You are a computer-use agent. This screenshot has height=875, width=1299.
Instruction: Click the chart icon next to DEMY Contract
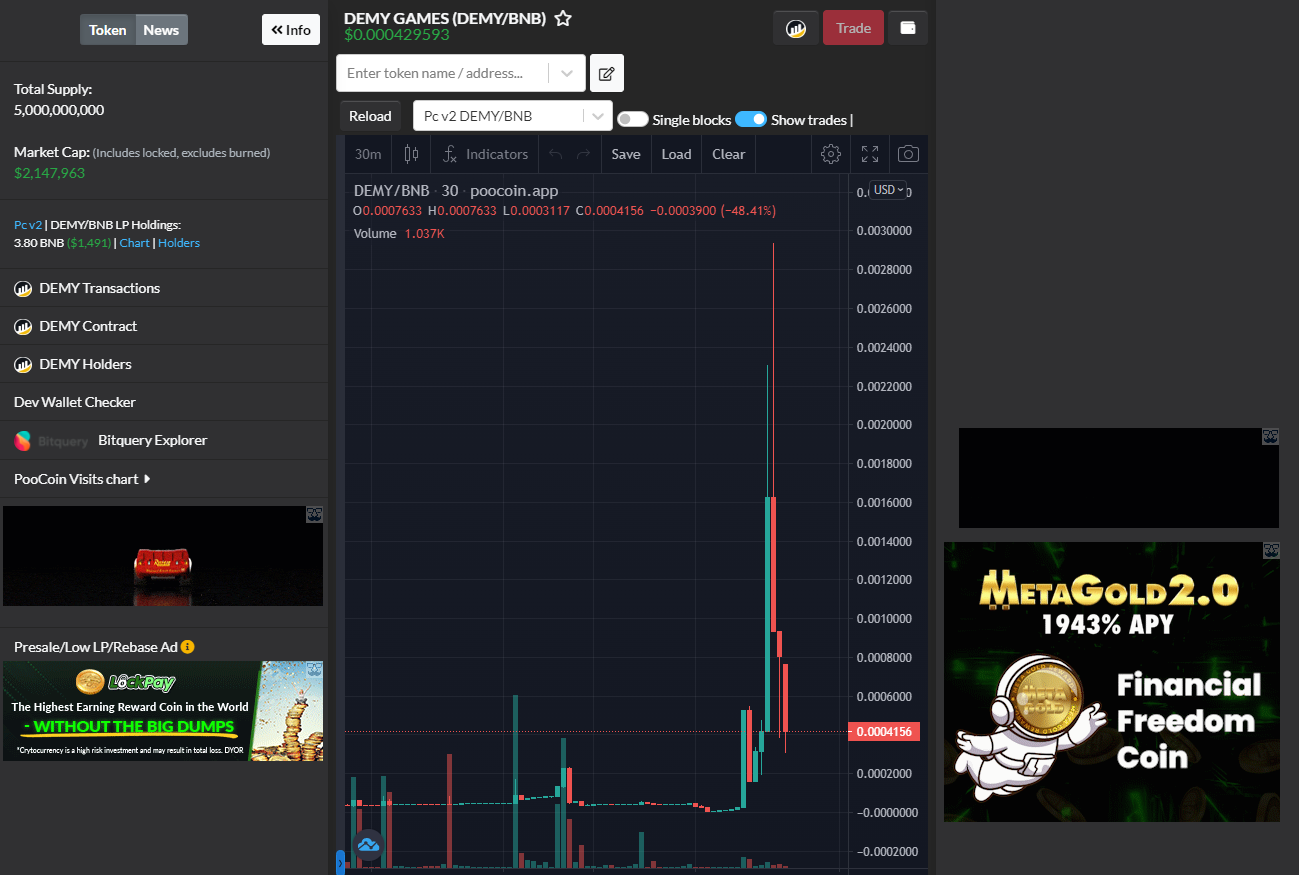[x=23, y=326]
